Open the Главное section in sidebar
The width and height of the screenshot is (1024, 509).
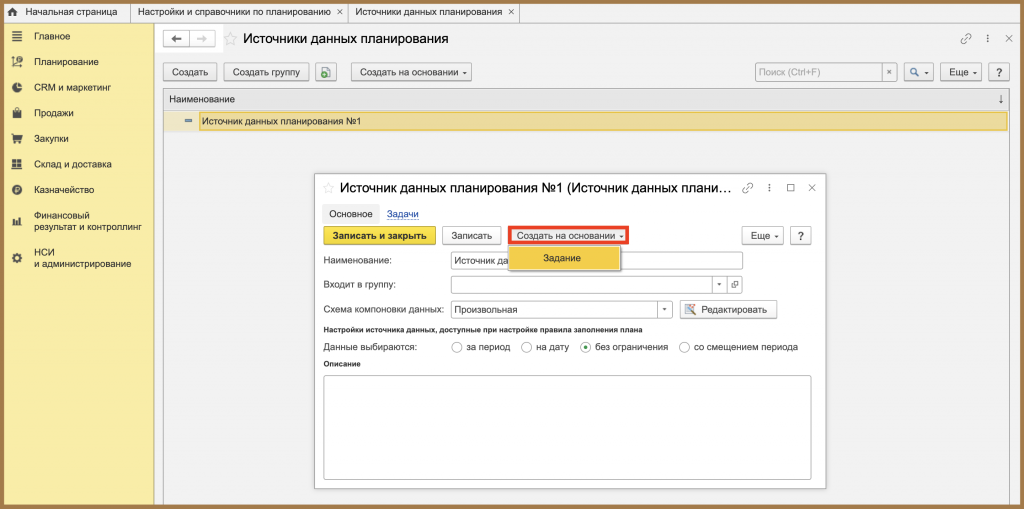point(52,36)
